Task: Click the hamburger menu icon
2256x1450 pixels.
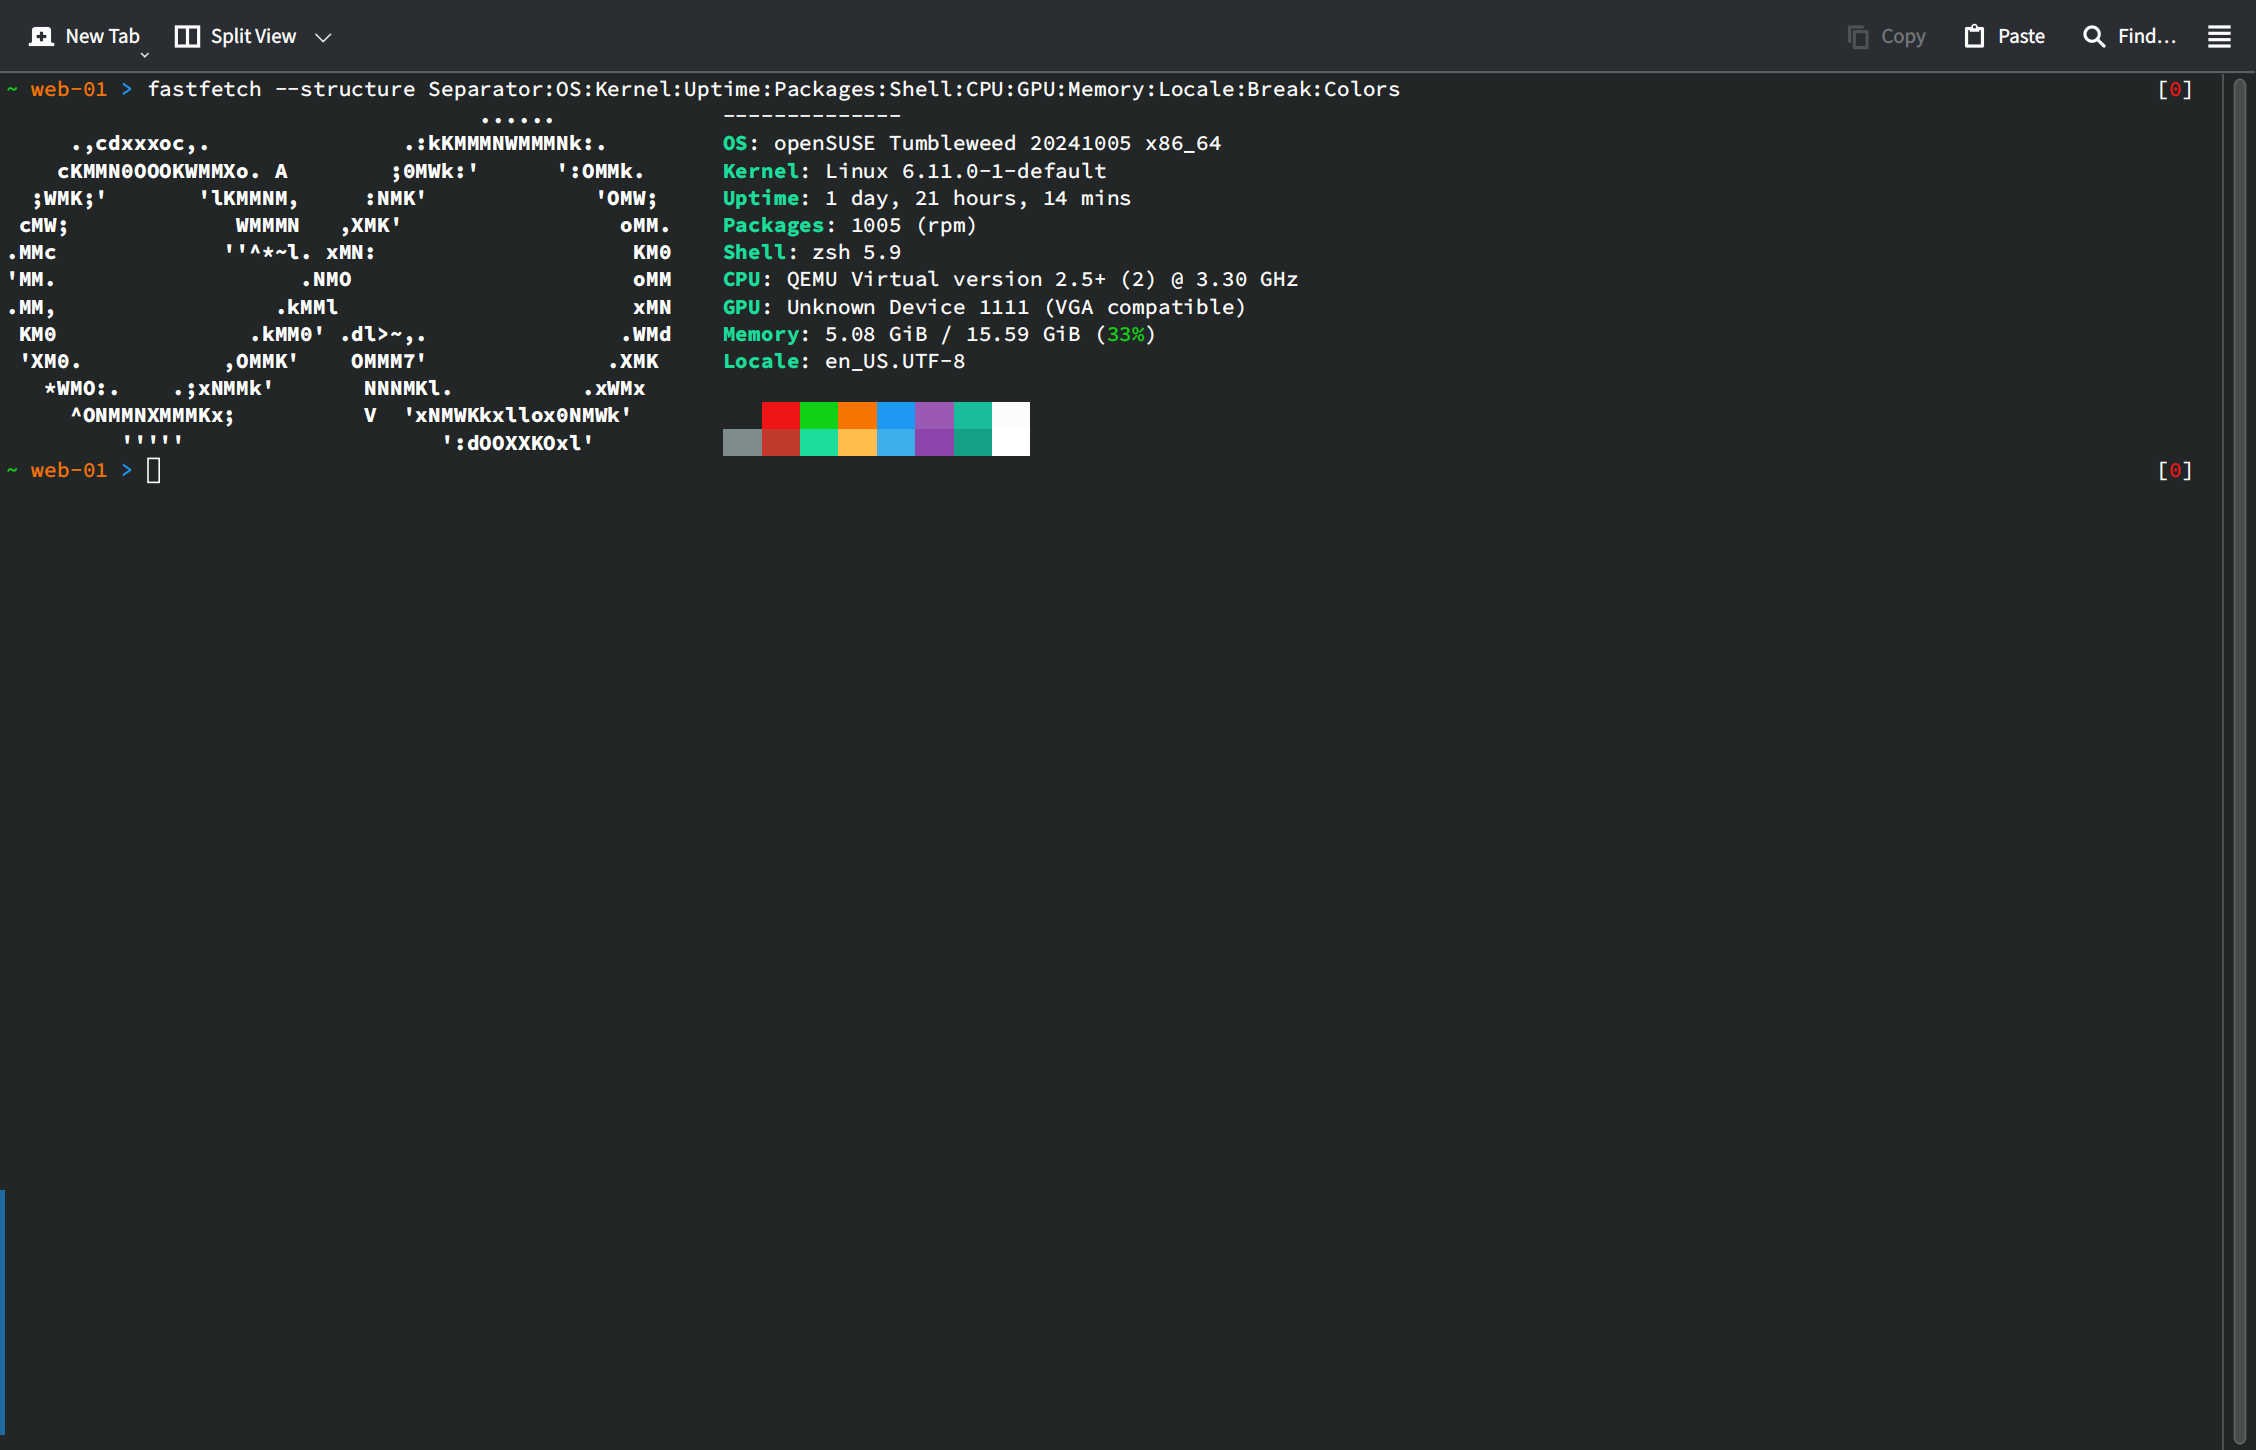Action: (x=2220, y=36)
